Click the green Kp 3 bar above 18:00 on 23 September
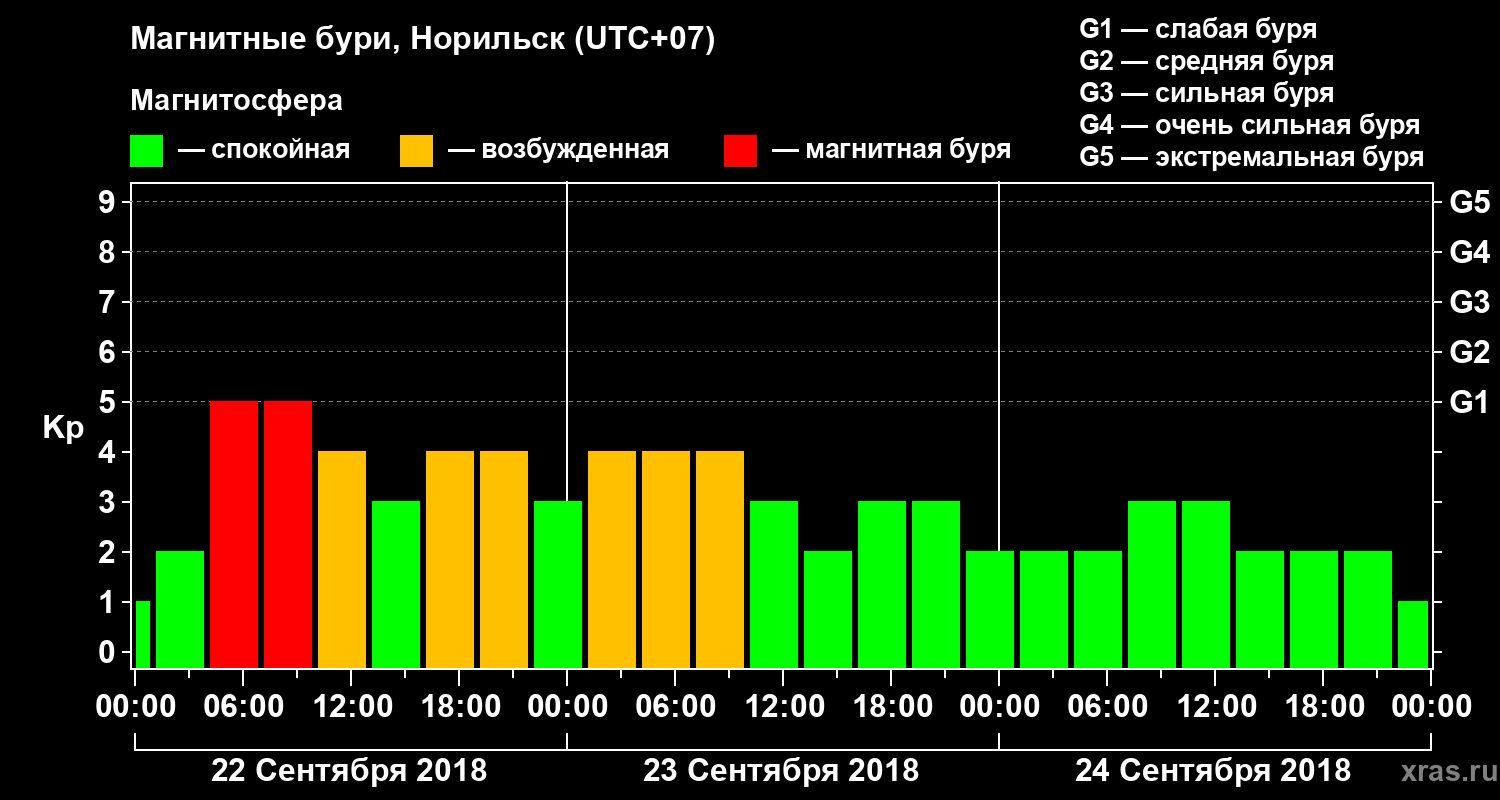Screen dimensions: 1500x800 coord(882,584)
